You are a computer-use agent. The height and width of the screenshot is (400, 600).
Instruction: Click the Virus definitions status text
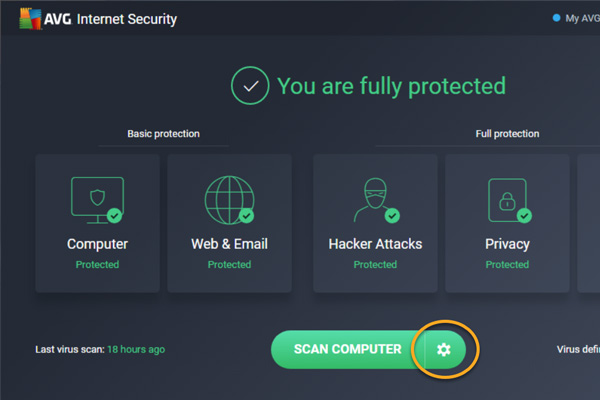578,349
